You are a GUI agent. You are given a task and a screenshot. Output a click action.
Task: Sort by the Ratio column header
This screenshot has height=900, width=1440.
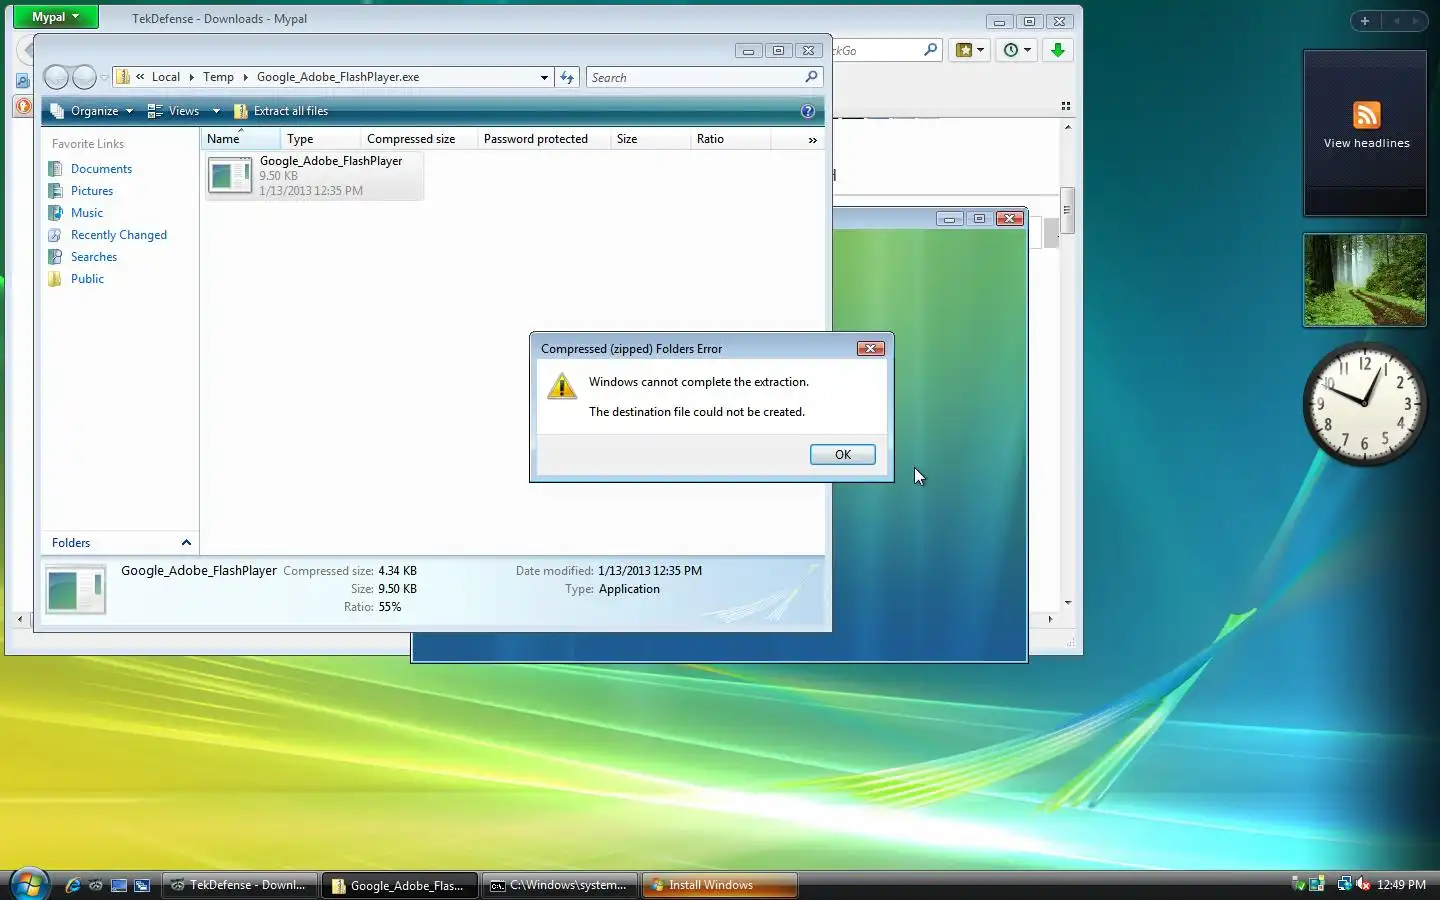(x=730, y=139)
